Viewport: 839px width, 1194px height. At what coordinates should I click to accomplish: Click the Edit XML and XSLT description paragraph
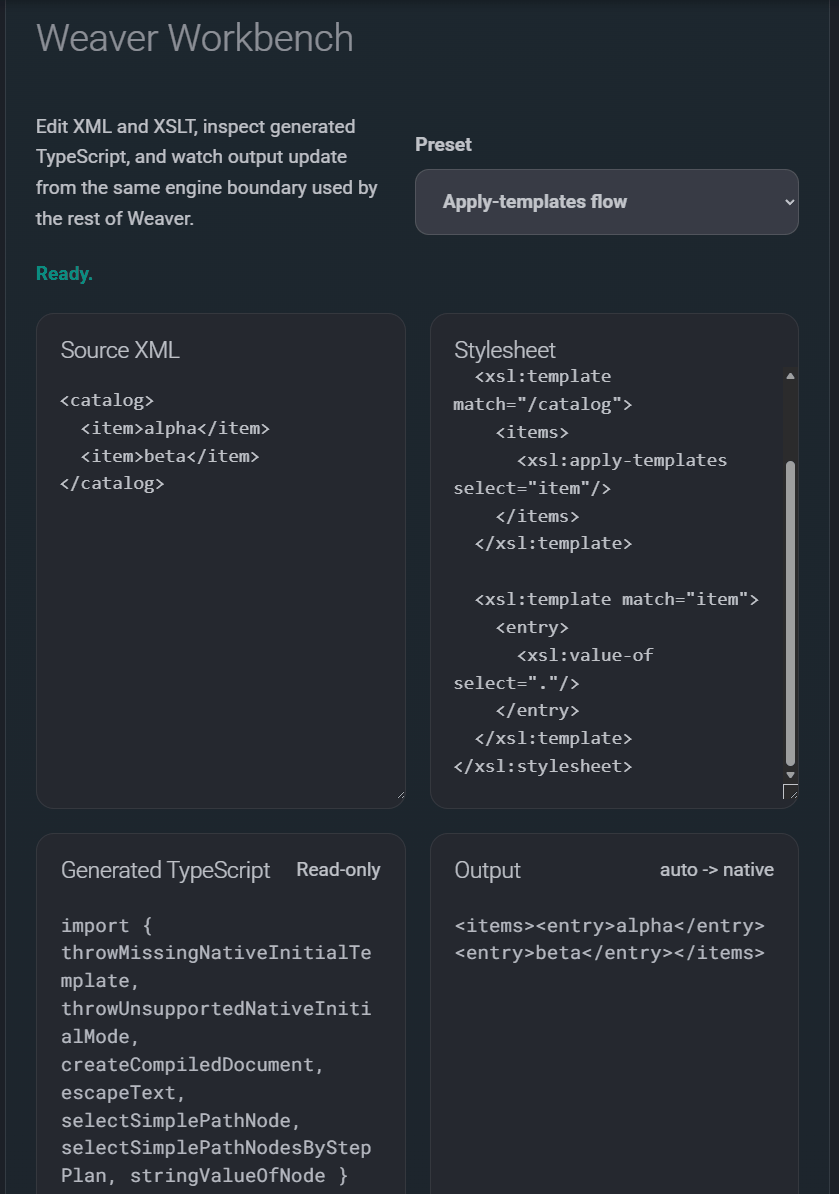point(206,172)
